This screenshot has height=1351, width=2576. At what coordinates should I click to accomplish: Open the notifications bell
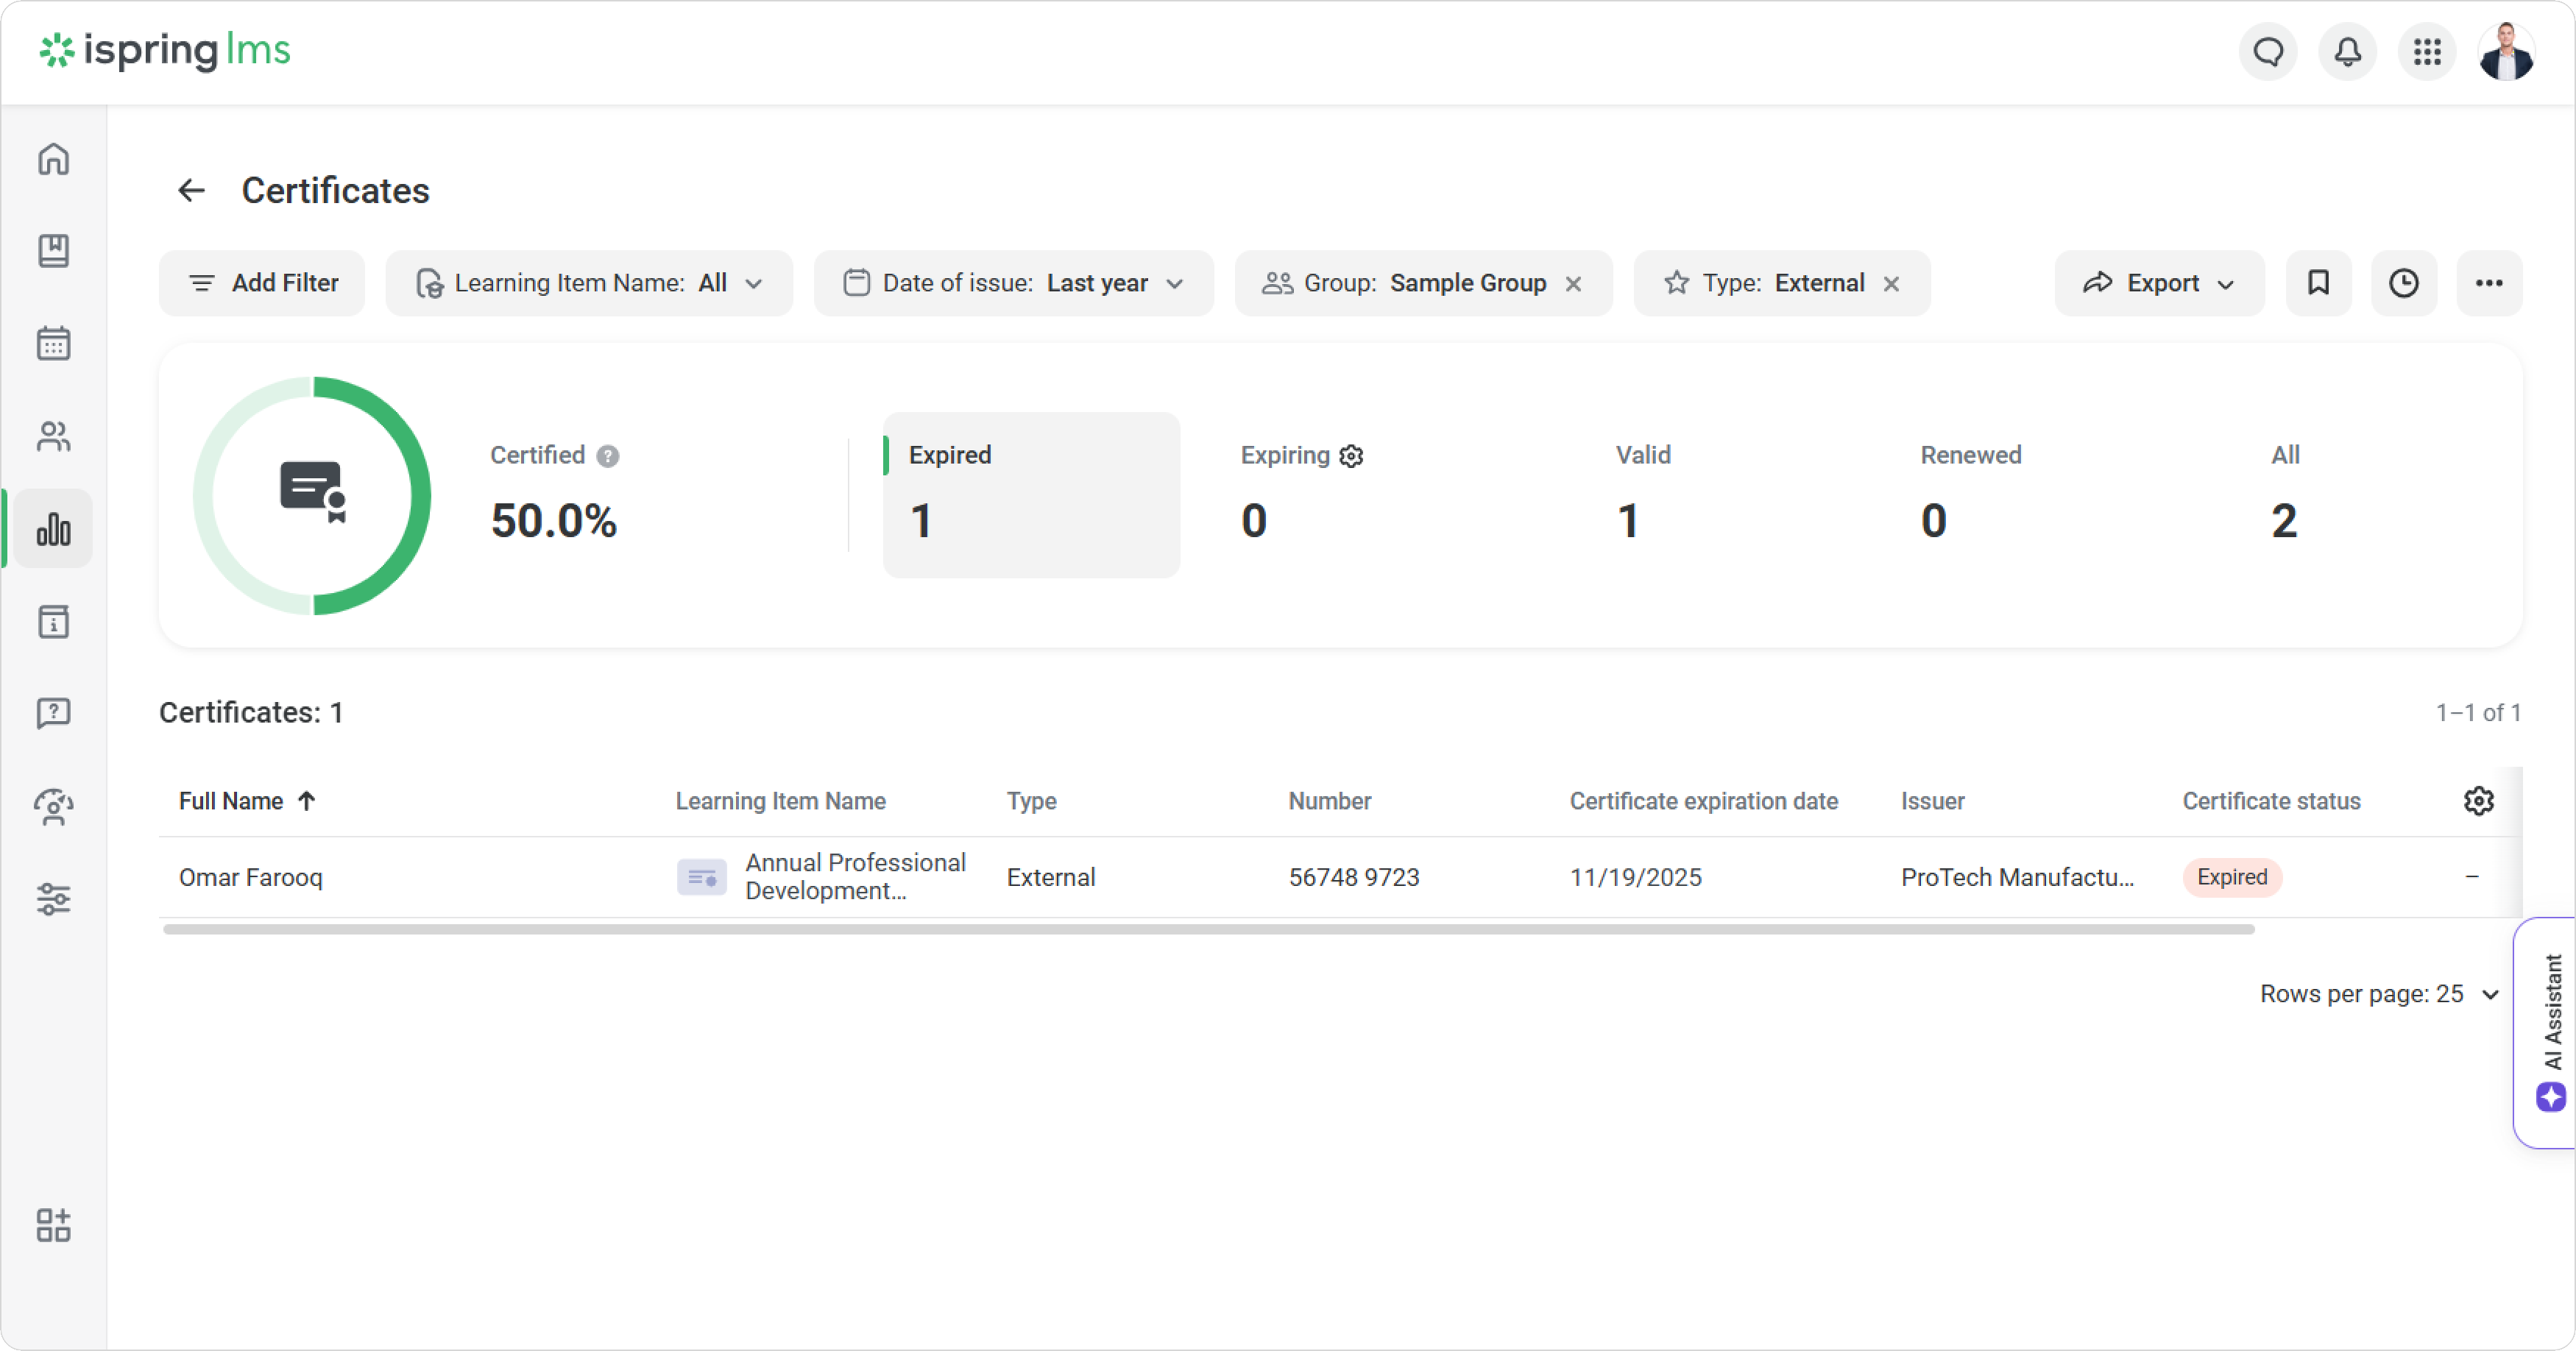[2347, 51]
